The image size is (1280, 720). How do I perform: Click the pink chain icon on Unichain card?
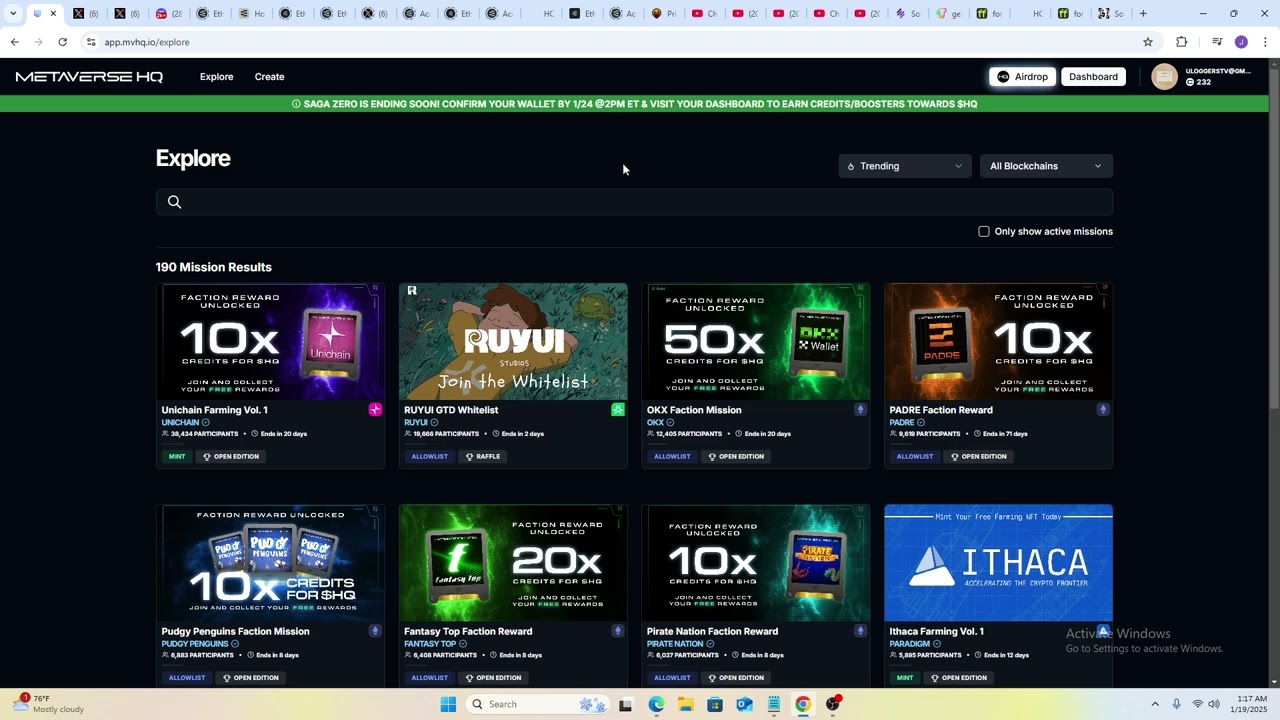(375, 409)
